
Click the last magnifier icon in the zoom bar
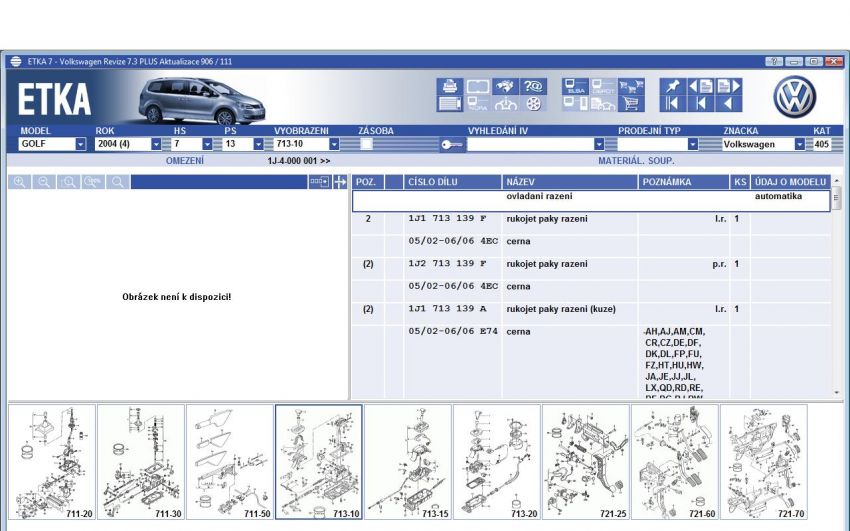[x=118, y=182]
